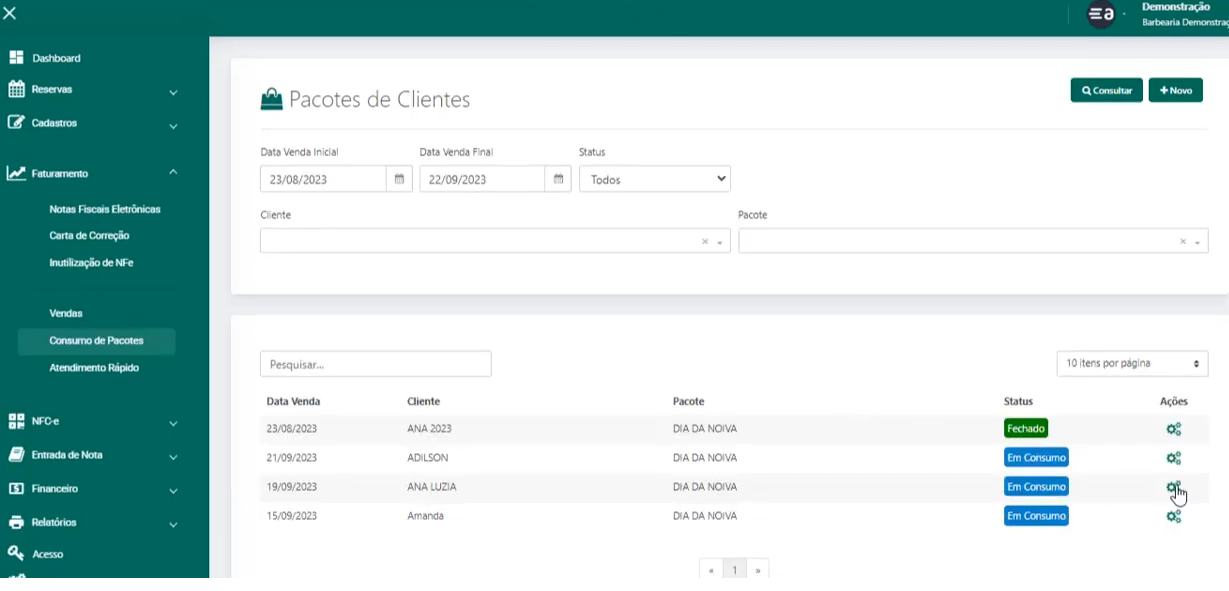This screenshot has height=591, width=1229.
Task: Click the Pesquisar search field
Action: [375, 364]
